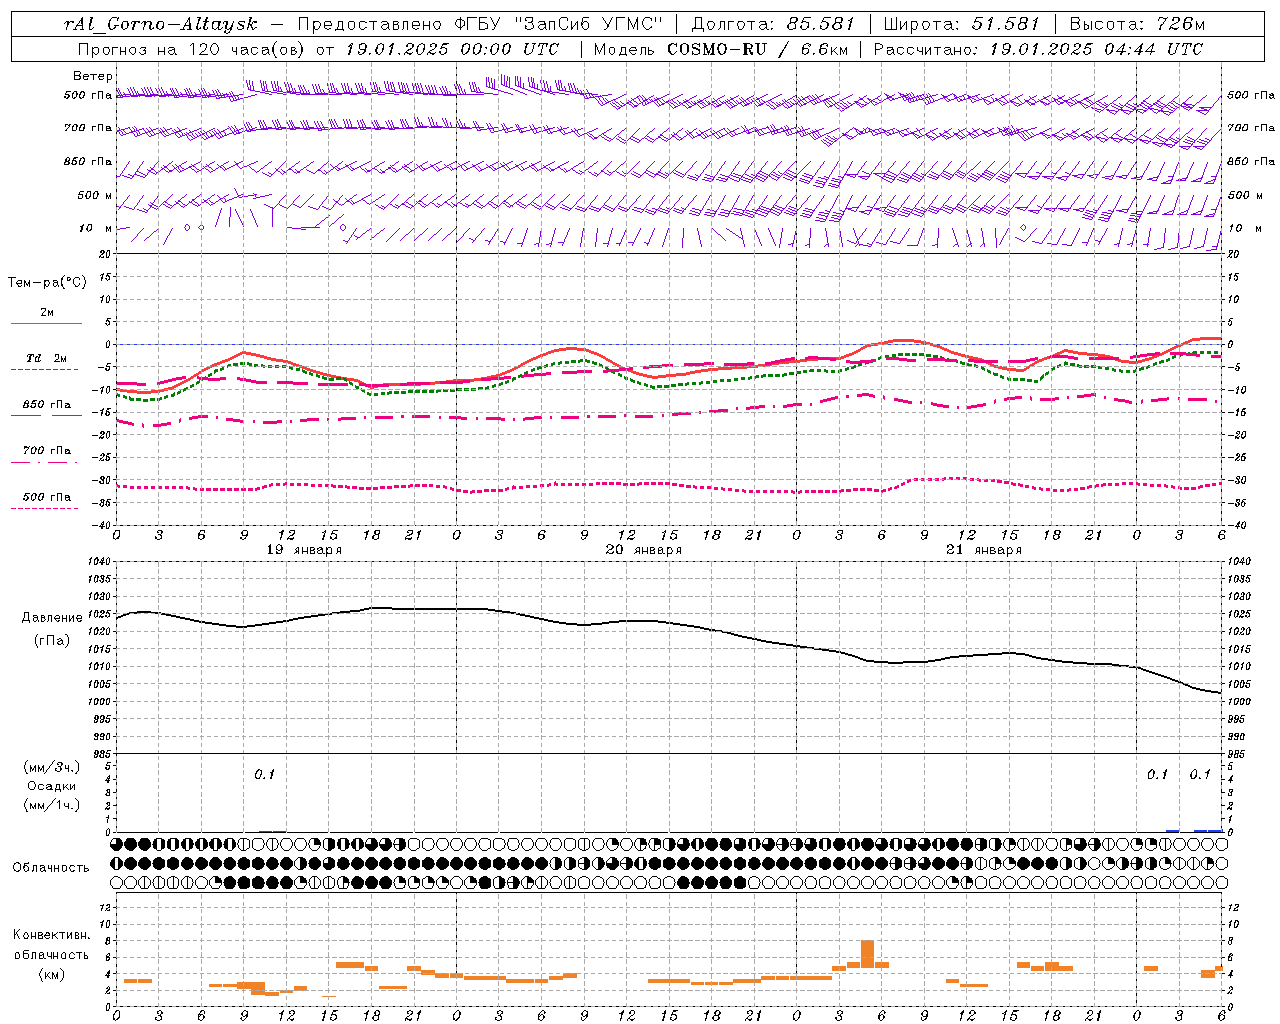Click the Конвективн. panel label
The width and height of the screenshot is (1280, 1024).
pos(51,935)
